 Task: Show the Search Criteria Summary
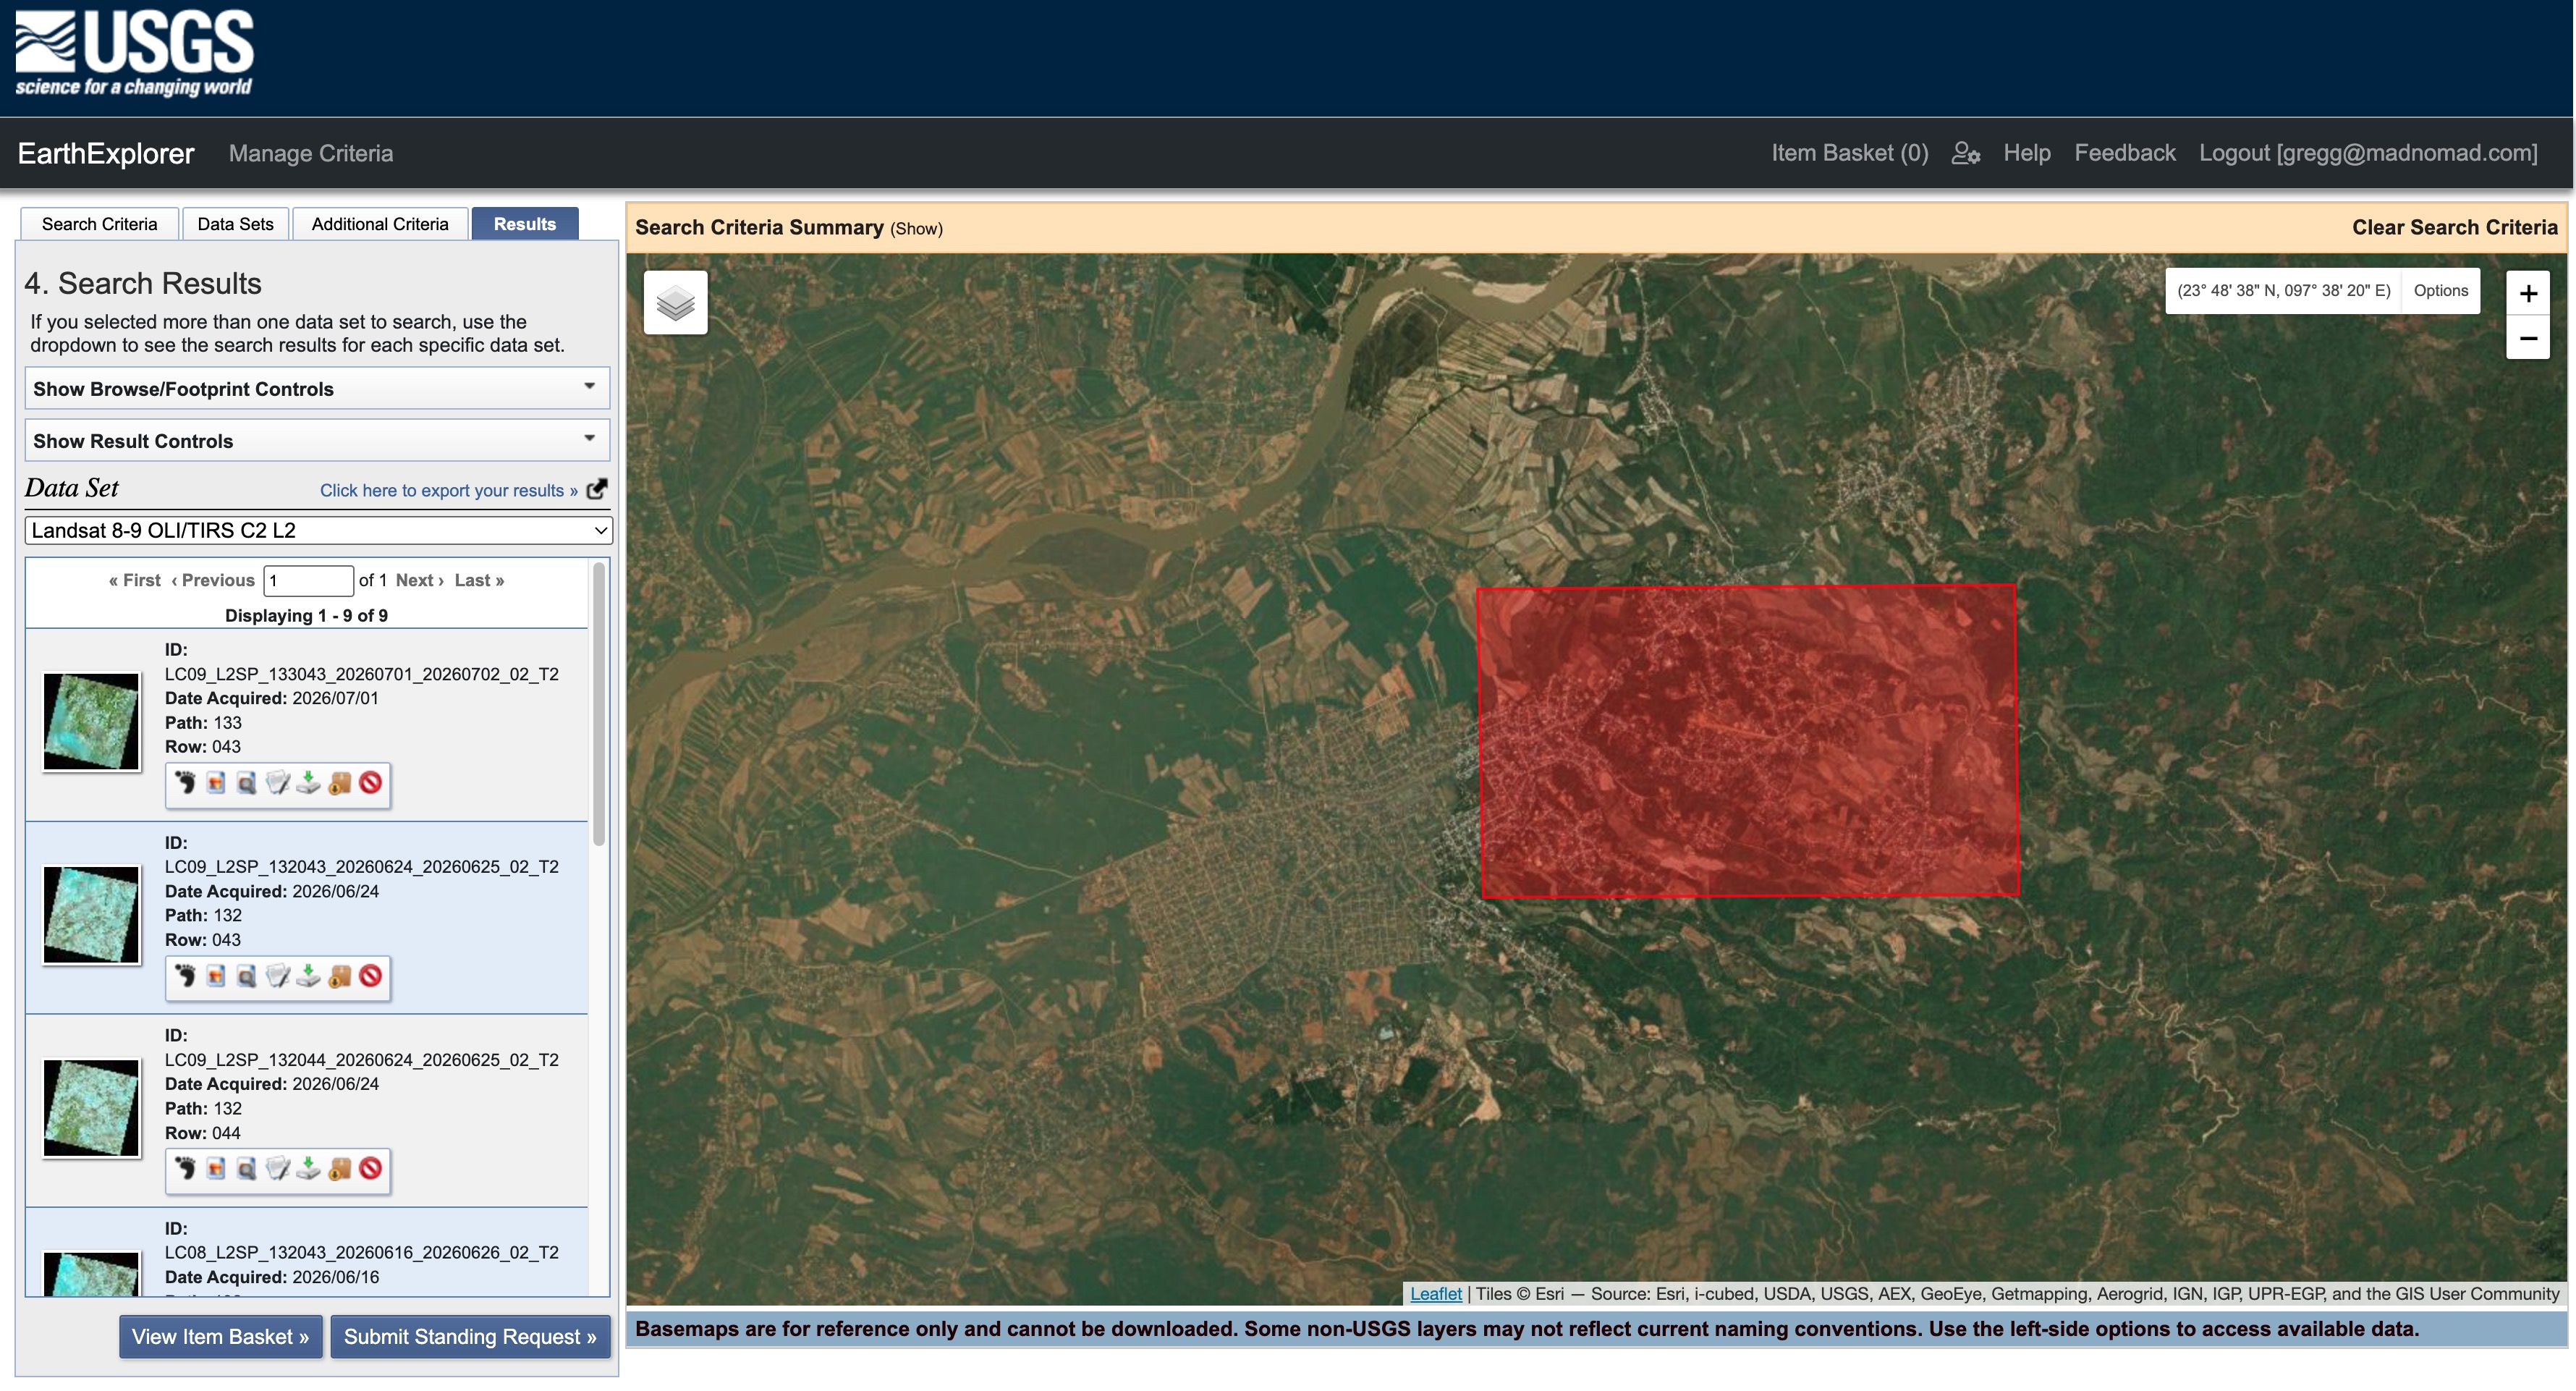tap(916, 229)
